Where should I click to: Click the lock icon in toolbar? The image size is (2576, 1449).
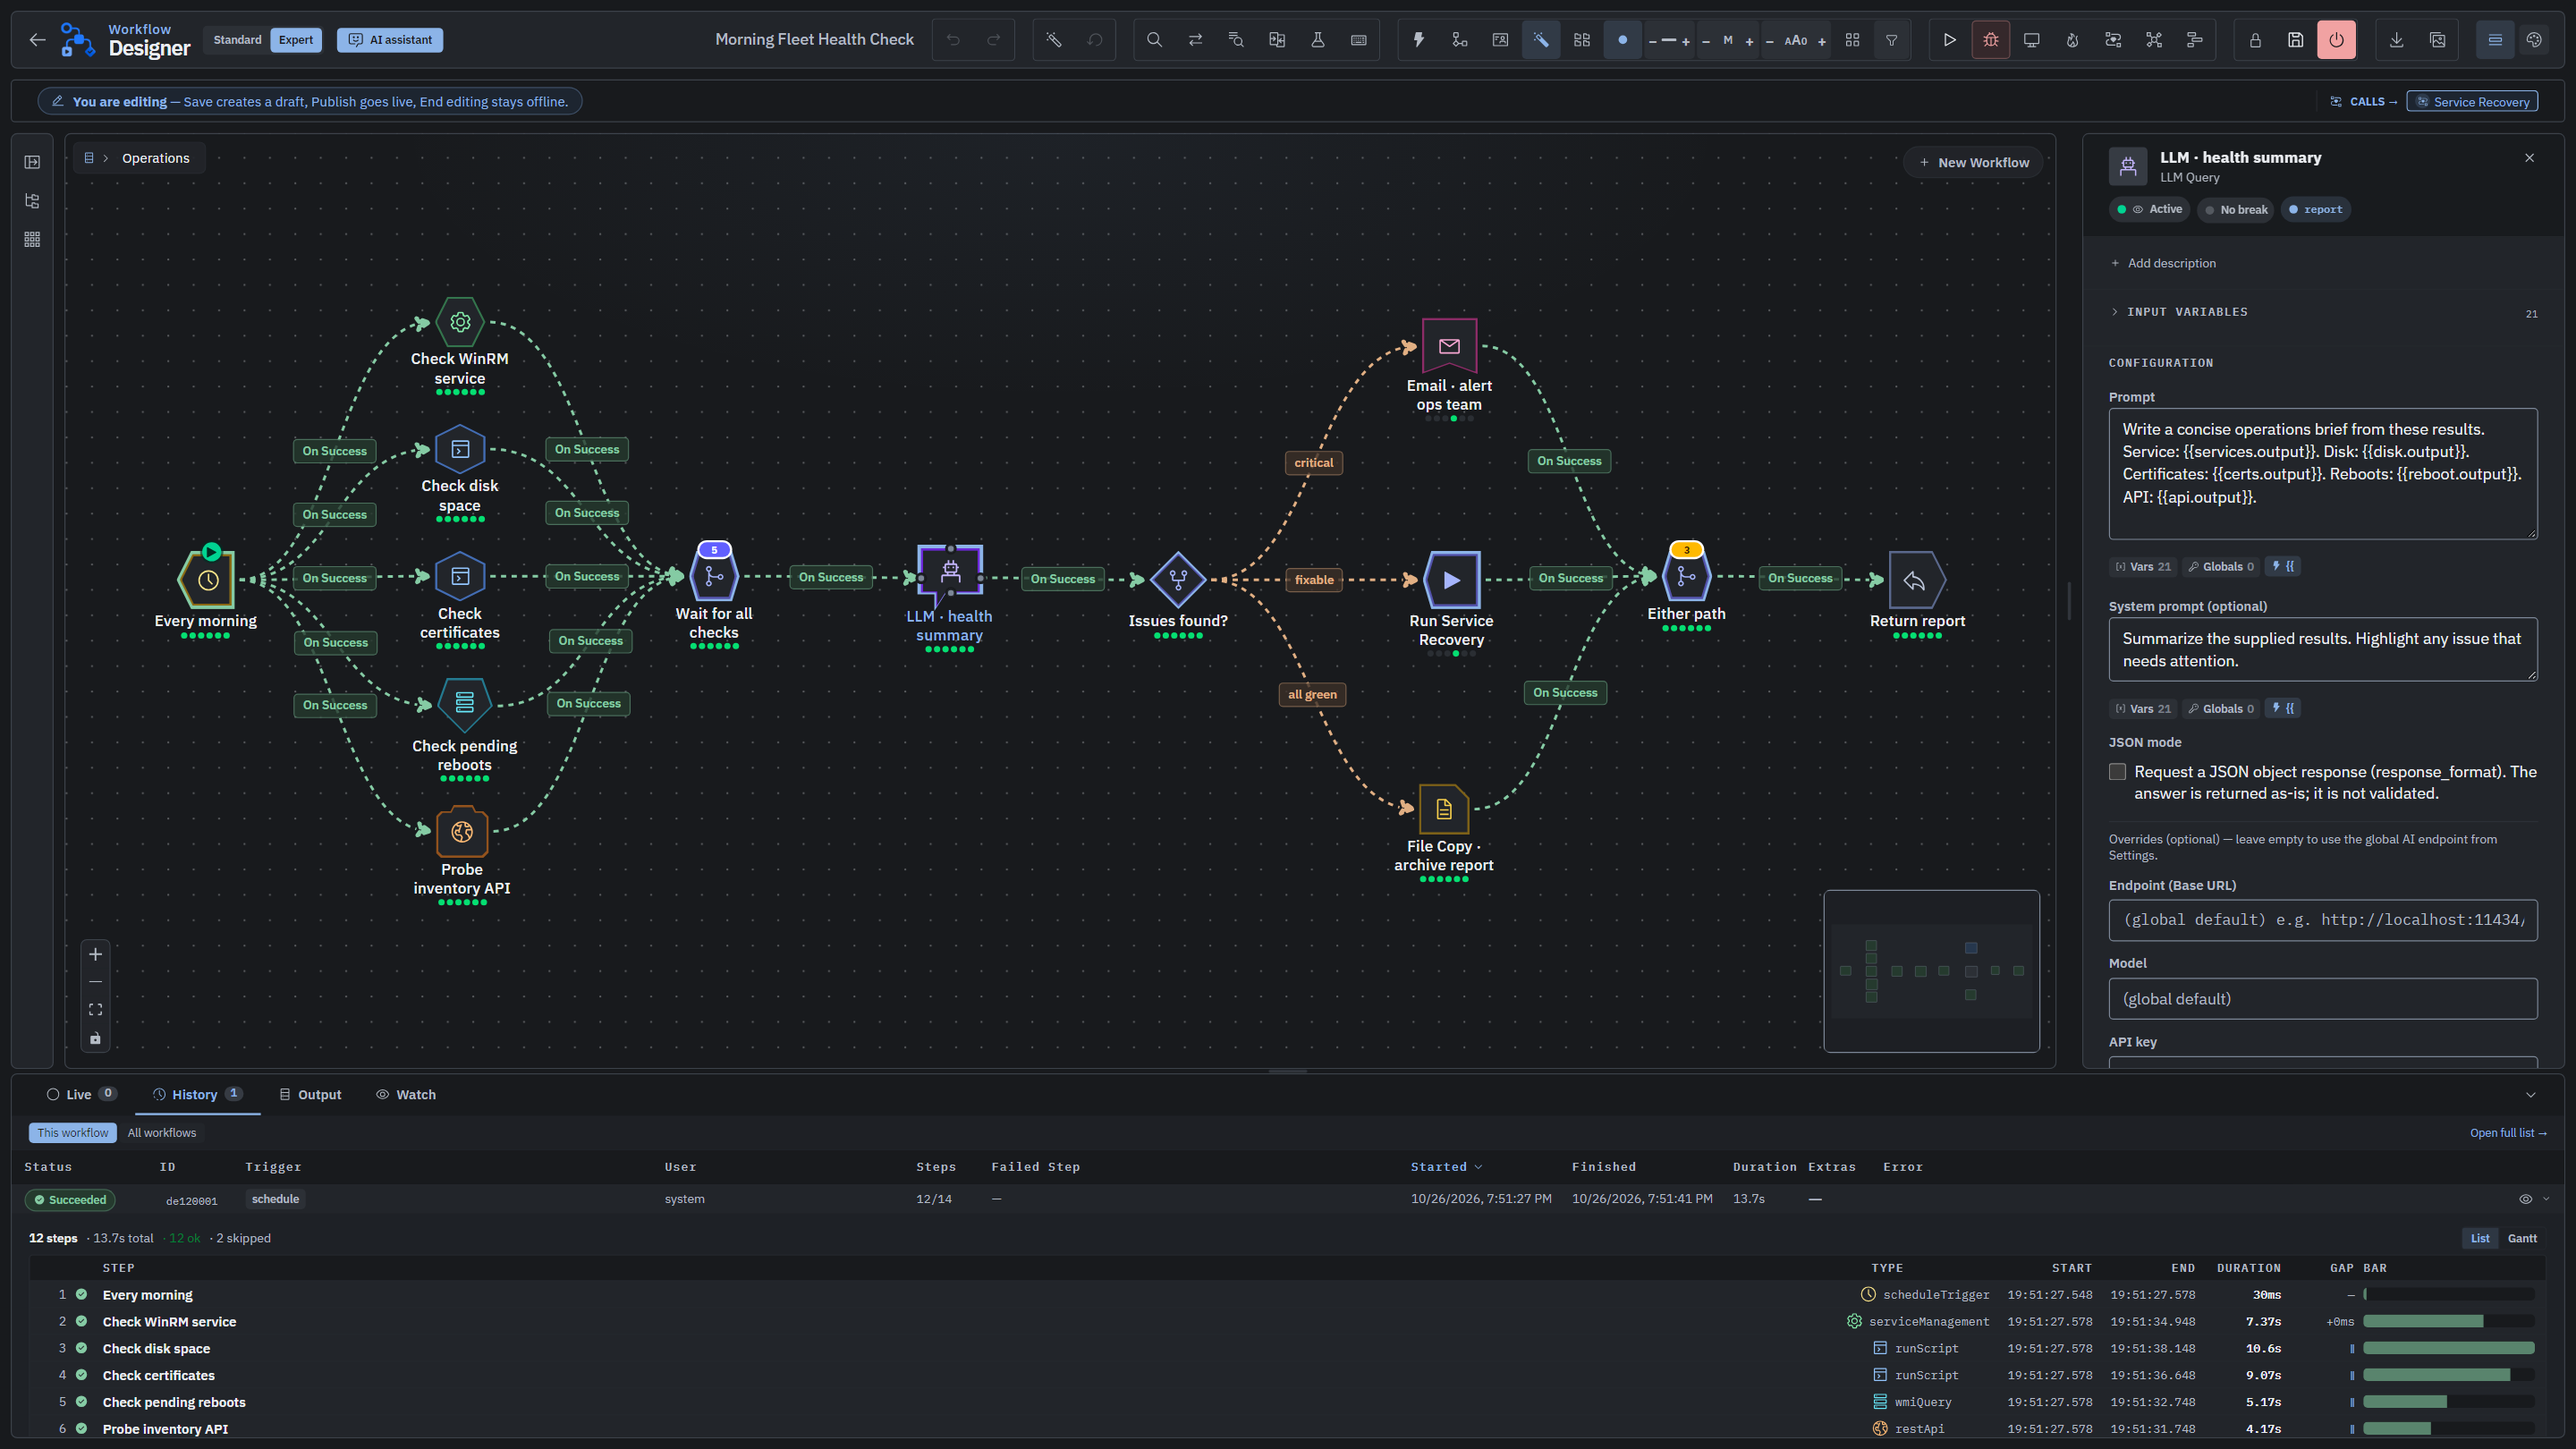click(x=2254, y=40)
